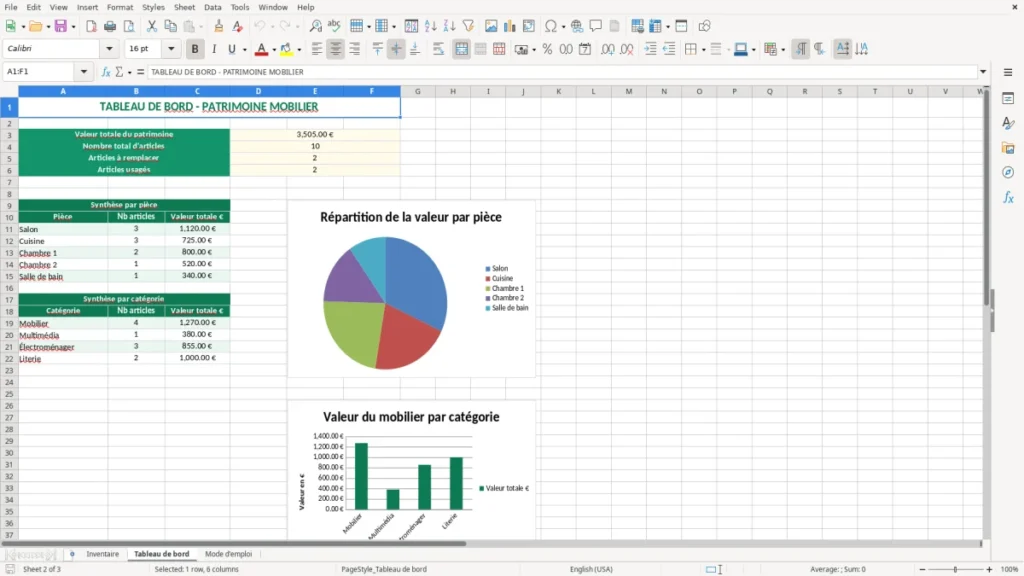The height and width of the screenshot is (576, 1024).
Task: Switch to Mode d'emploi sheet tab
Action: pos(229,554)
